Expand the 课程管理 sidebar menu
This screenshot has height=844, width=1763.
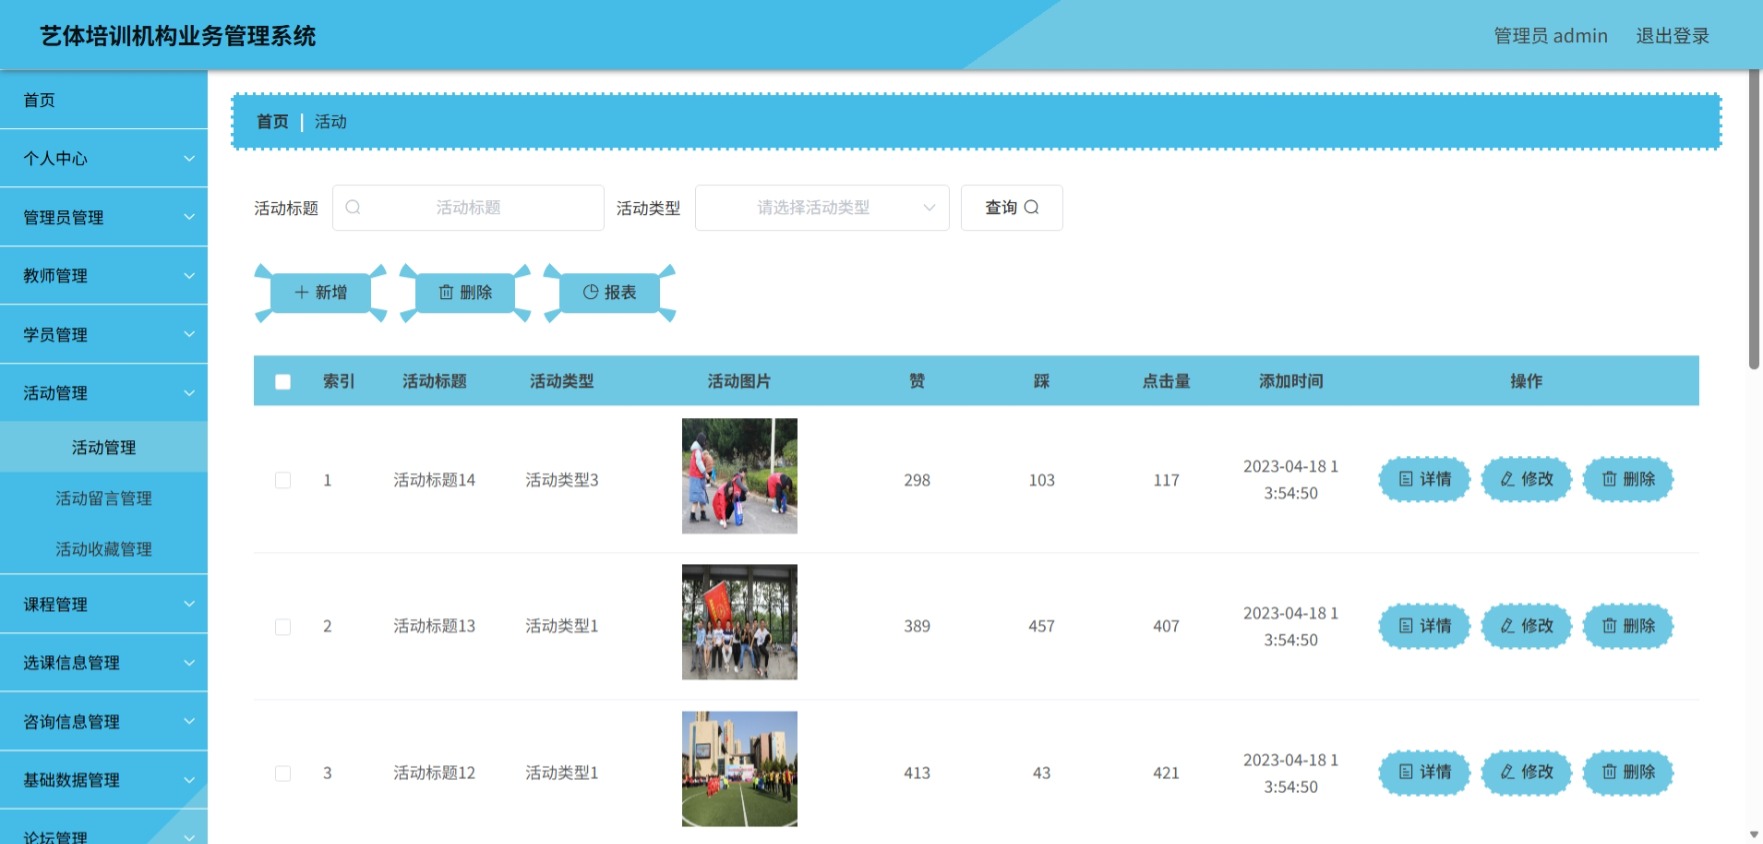[104, 604]
